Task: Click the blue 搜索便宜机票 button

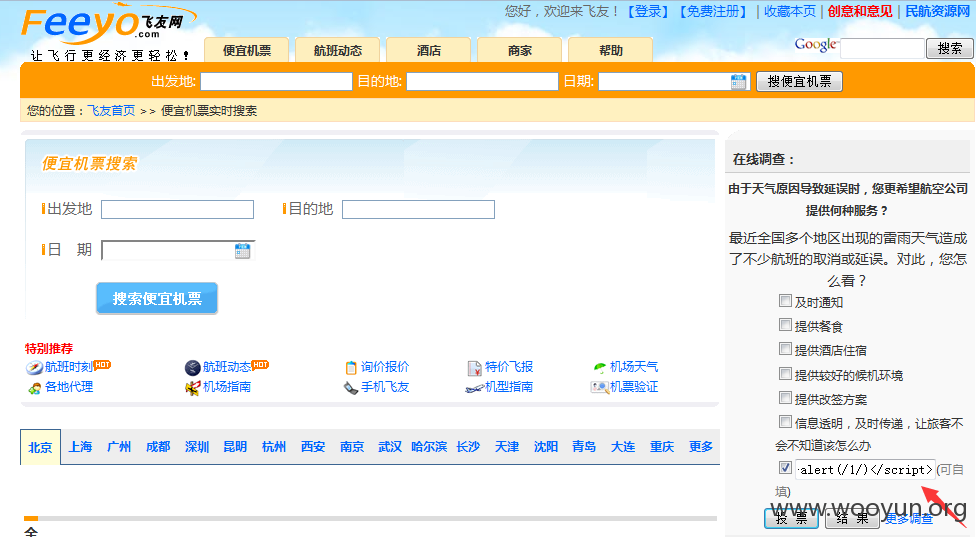Action: [157, 299]
